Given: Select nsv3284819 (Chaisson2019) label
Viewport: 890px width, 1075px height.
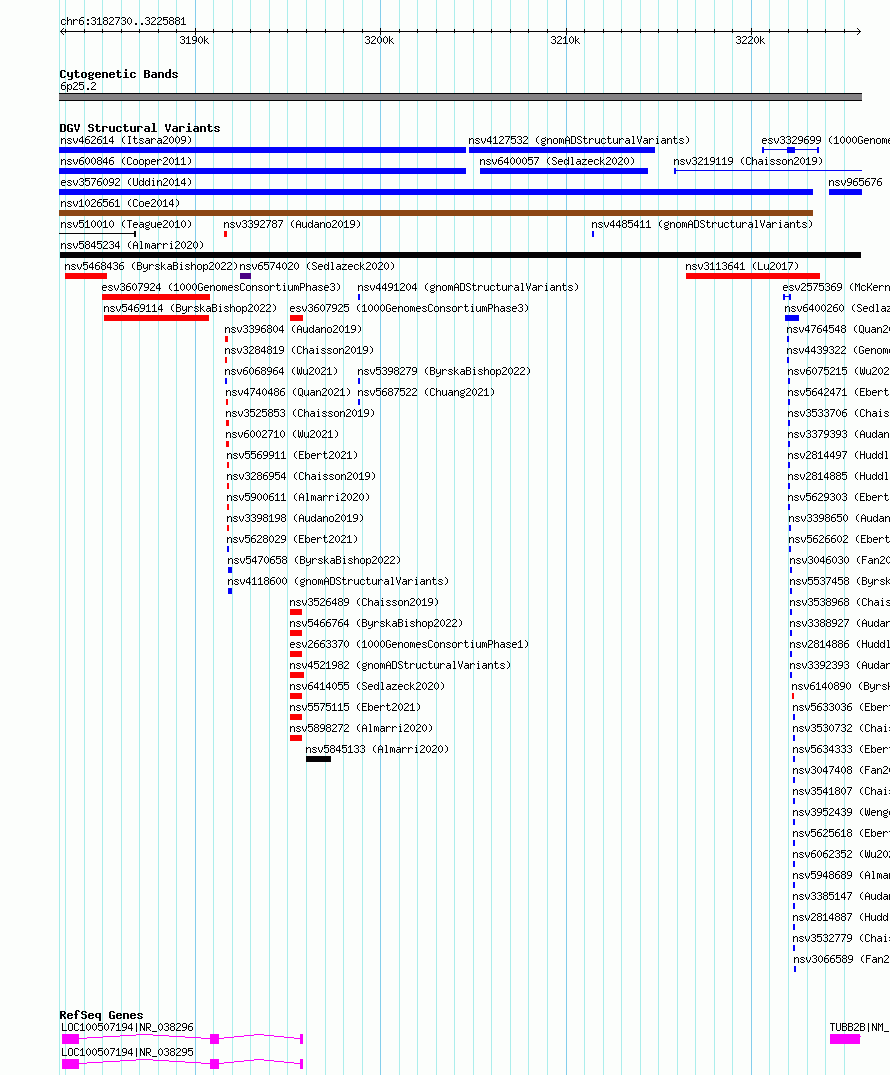Looking at the screenshot, I should point(300,350).
